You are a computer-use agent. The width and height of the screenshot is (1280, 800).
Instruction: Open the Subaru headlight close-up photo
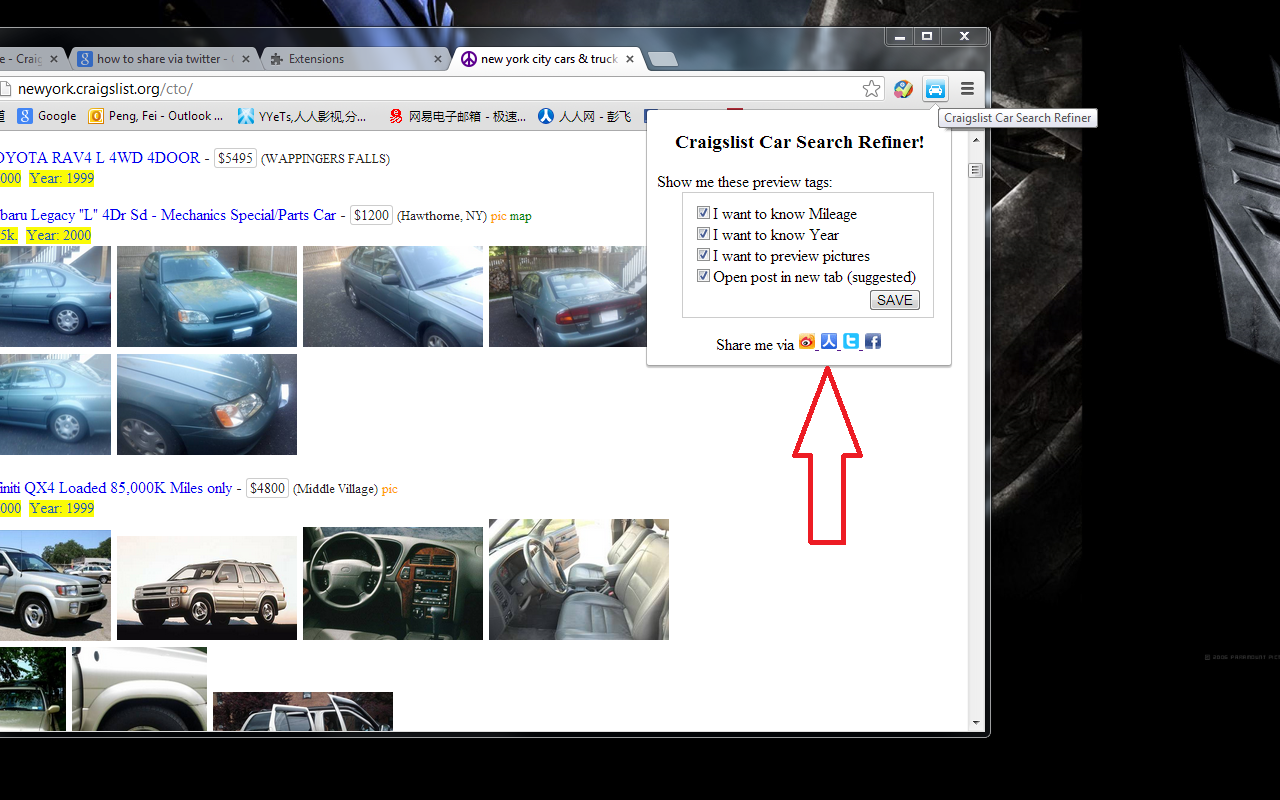[x=207, y=404]
